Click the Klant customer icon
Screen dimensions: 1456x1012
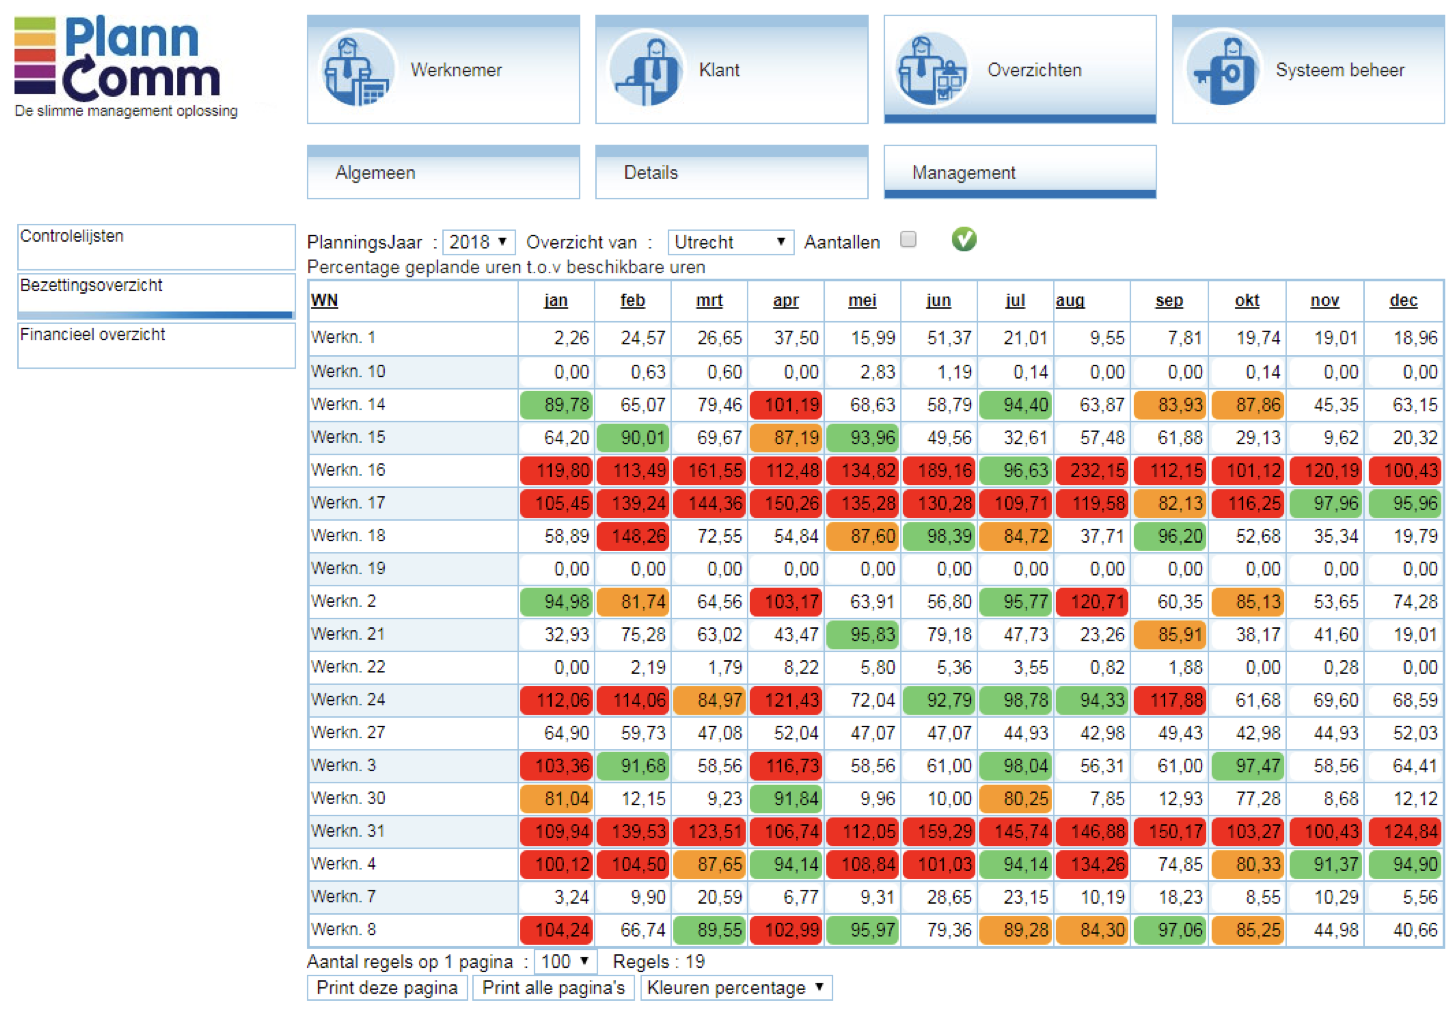646,70
